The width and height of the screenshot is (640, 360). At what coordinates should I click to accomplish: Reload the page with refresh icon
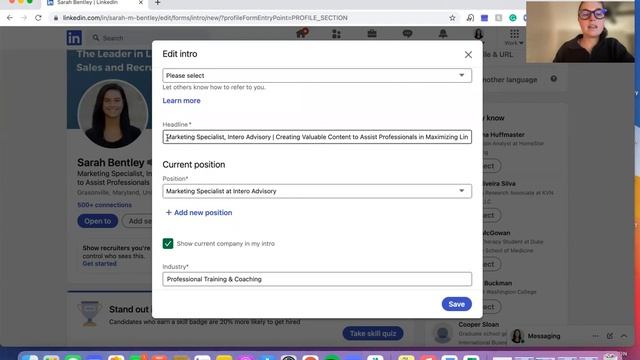tap(38, 18)
